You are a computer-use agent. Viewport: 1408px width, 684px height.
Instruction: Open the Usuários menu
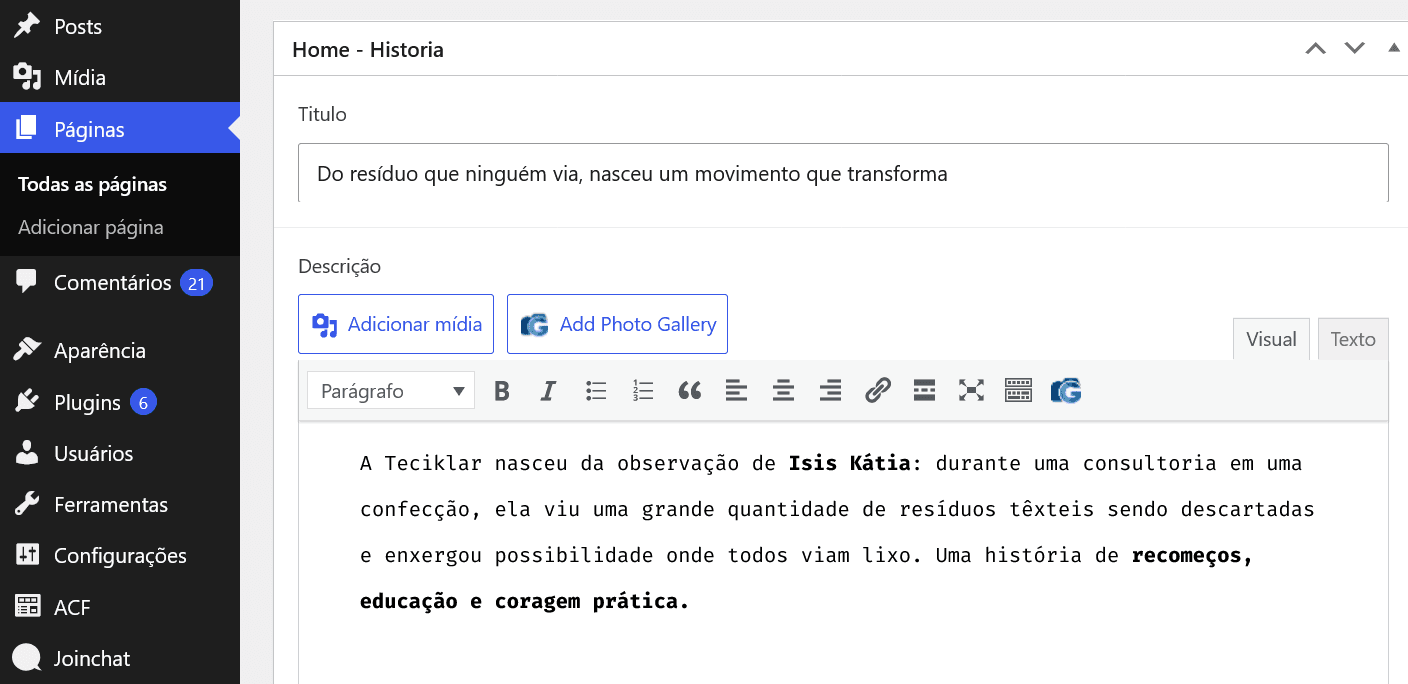tap(120, 454)
